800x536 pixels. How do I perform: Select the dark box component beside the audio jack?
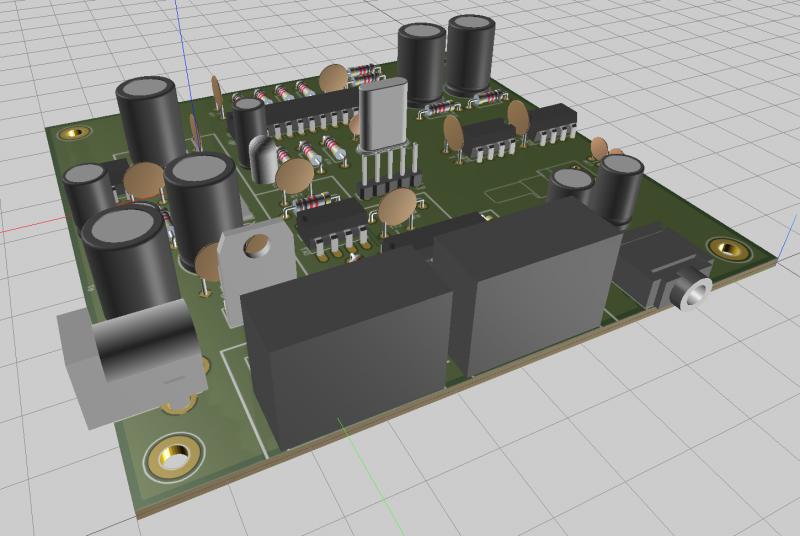coord(528,286)
